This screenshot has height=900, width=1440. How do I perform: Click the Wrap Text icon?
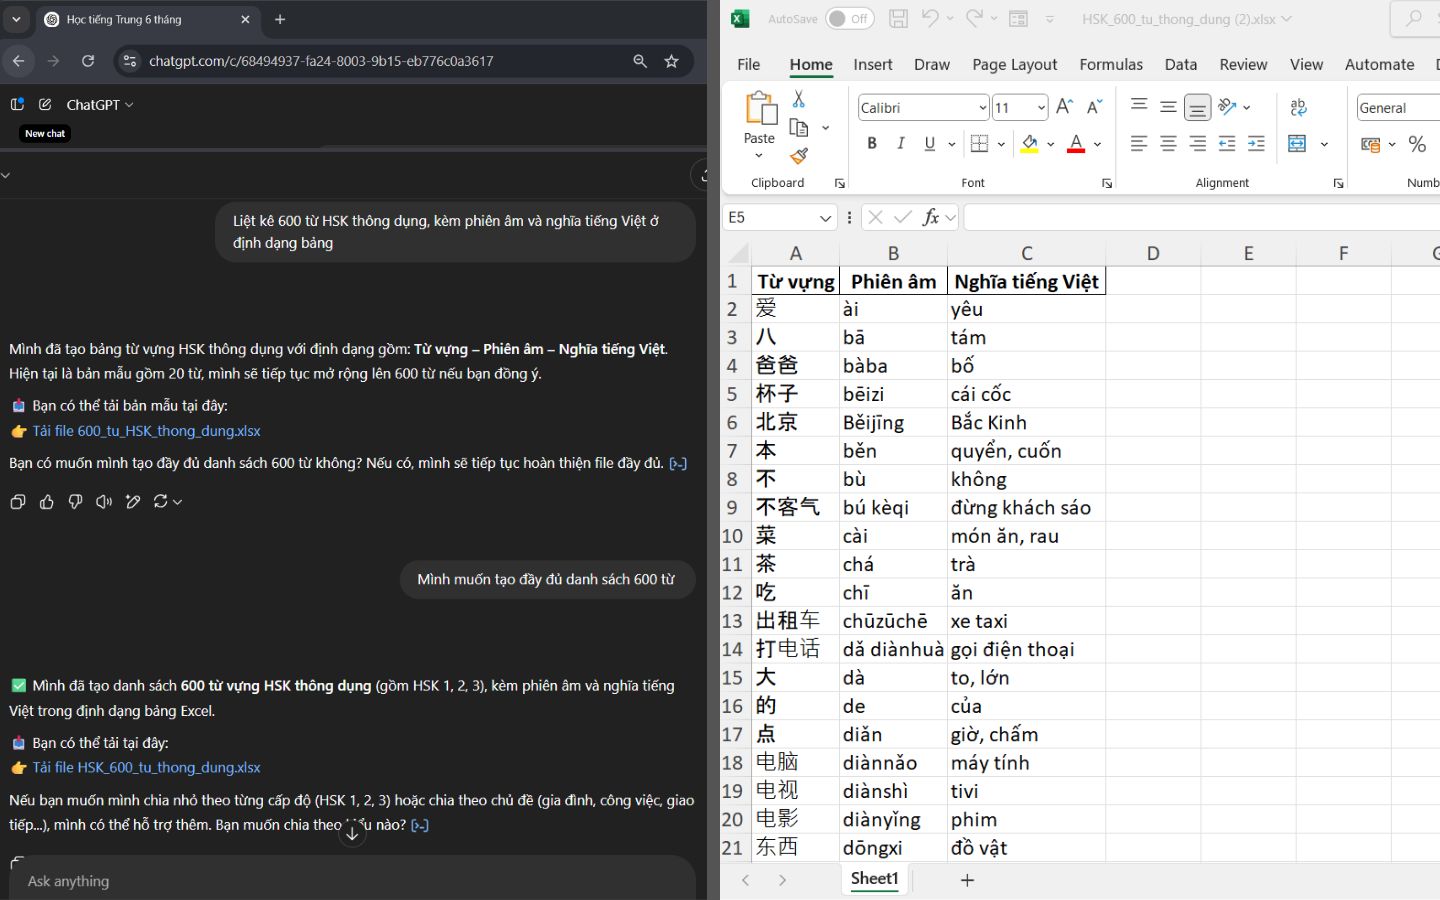coord(1298,107)
